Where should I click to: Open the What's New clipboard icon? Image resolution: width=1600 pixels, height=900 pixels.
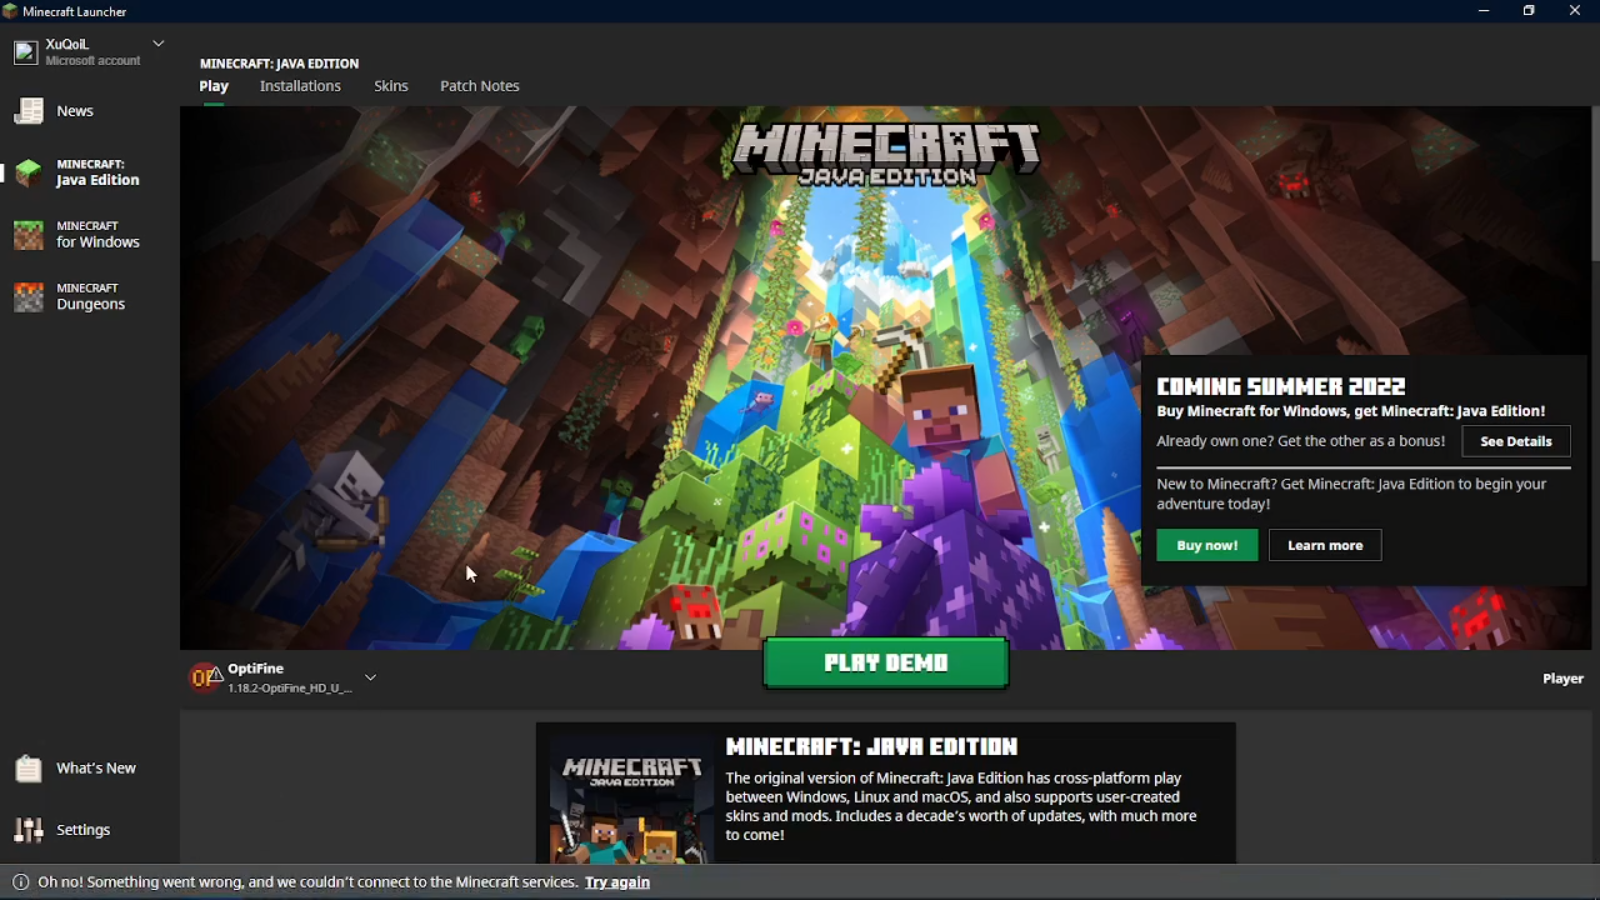[x=29, y=768]
